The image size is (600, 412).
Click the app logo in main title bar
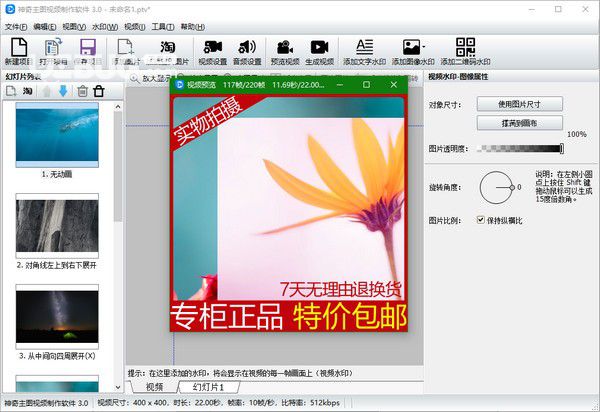pyautogui.click(x=10, y=9)
